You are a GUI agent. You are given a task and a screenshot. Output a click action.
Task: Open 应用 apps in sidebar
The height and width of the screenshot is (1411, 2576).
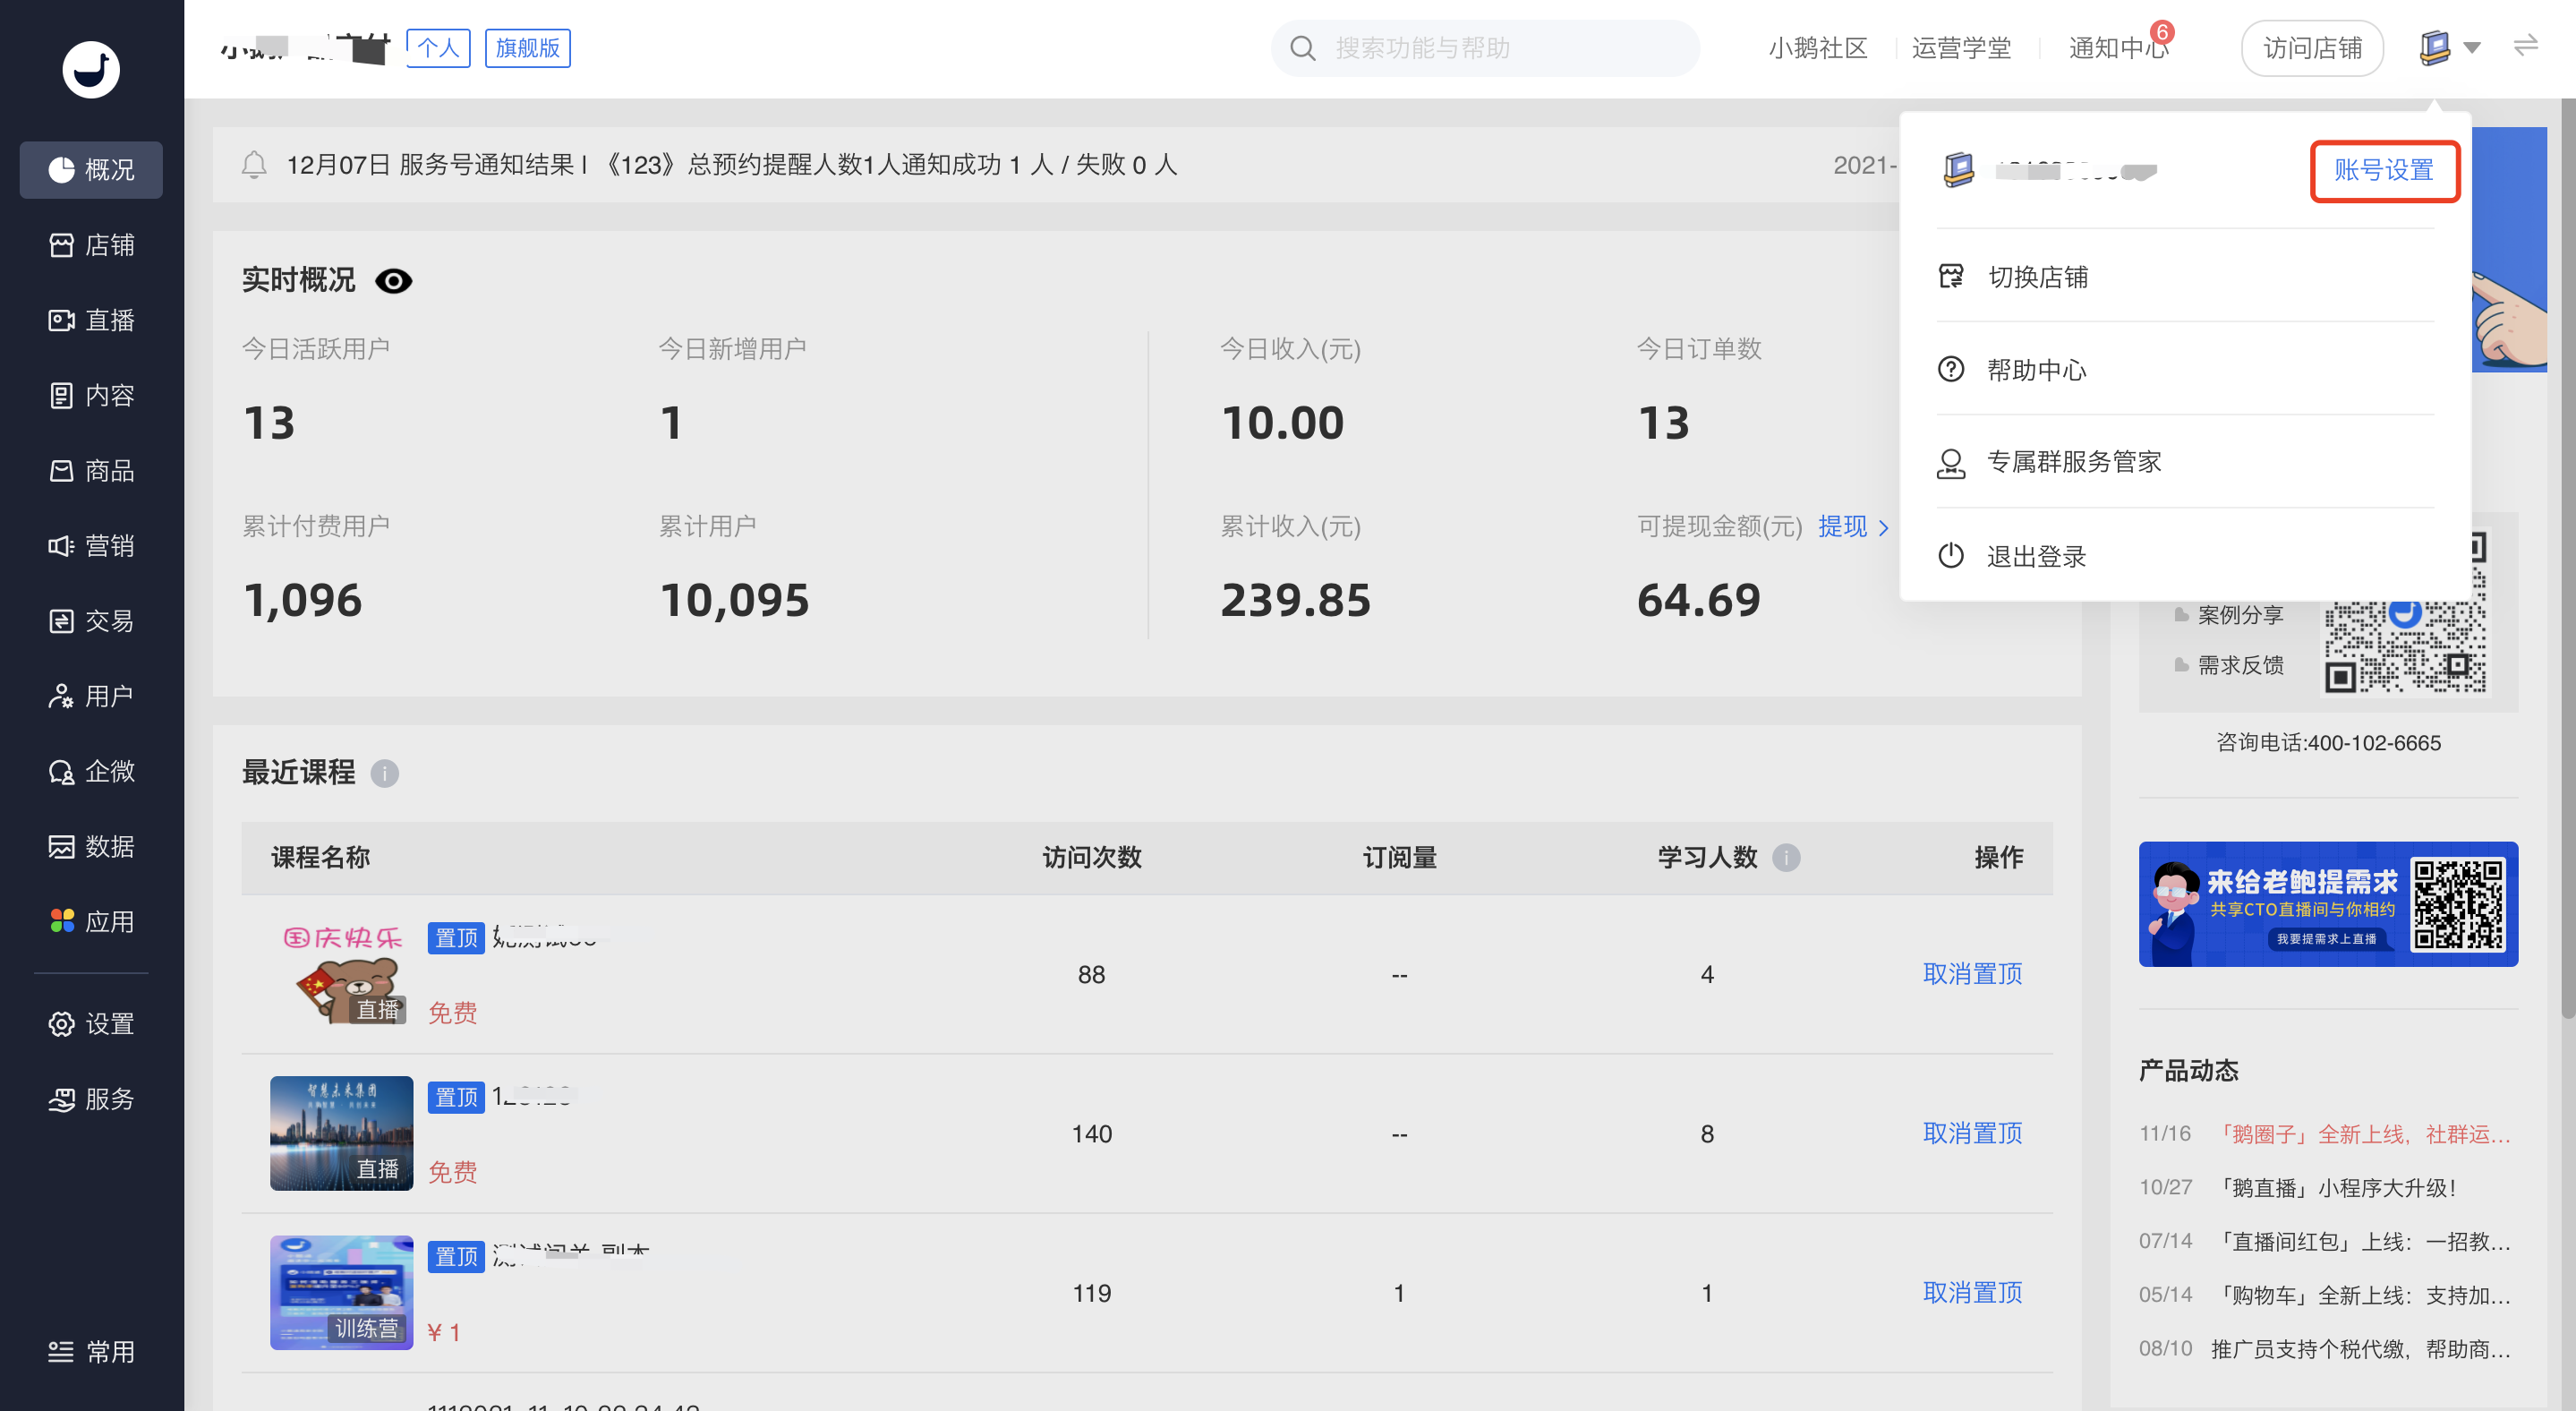pos(91,921)
